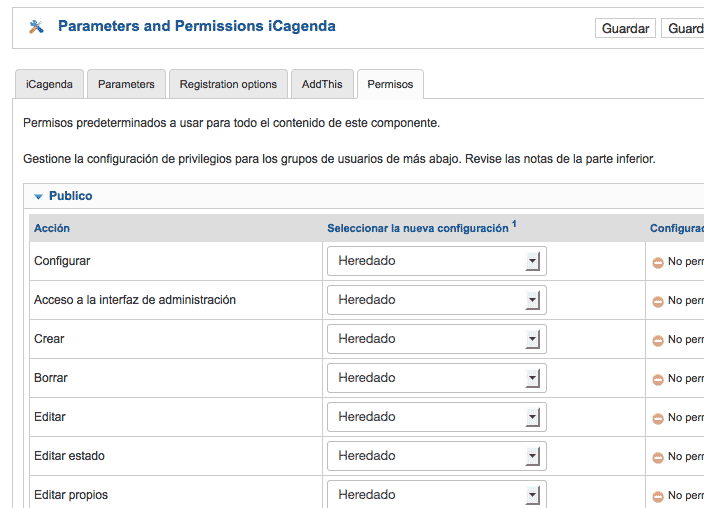Select the Permisos tab
704x508 pixels.
390,84
